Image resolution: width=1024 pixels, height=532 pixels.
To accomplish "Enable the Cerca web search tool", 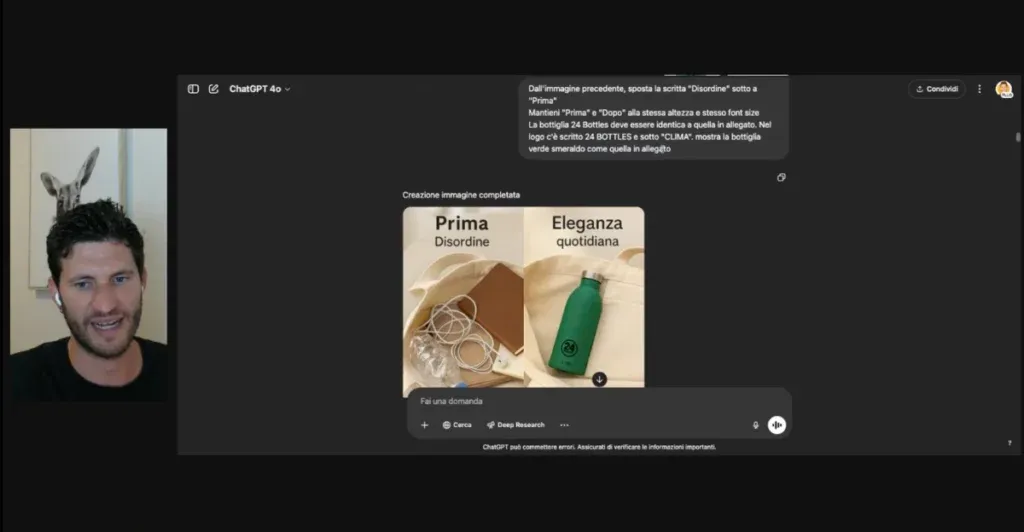I will [457, 425].
